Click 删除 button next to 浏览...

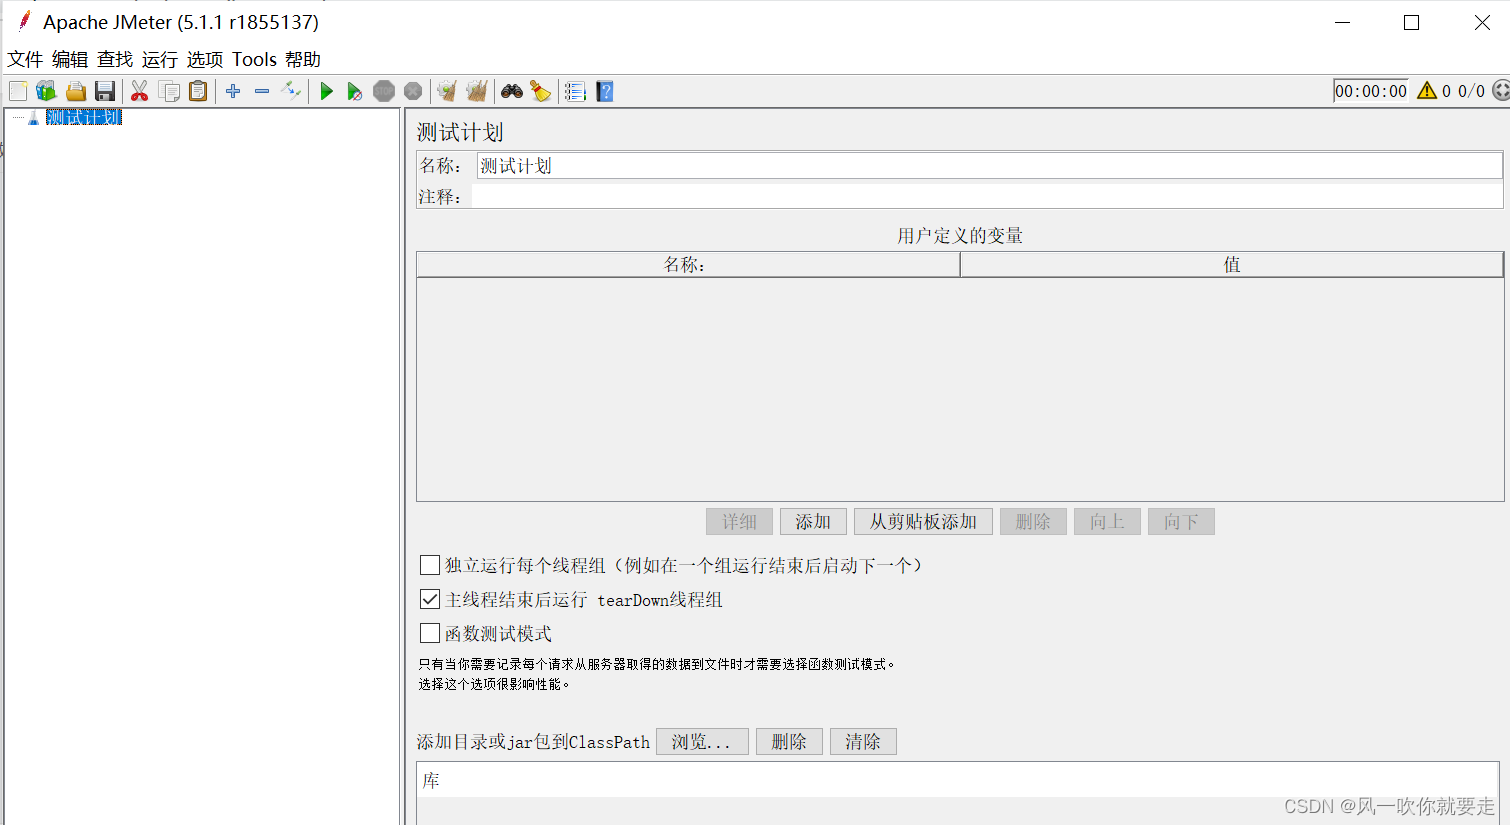(x=789, y=741)
